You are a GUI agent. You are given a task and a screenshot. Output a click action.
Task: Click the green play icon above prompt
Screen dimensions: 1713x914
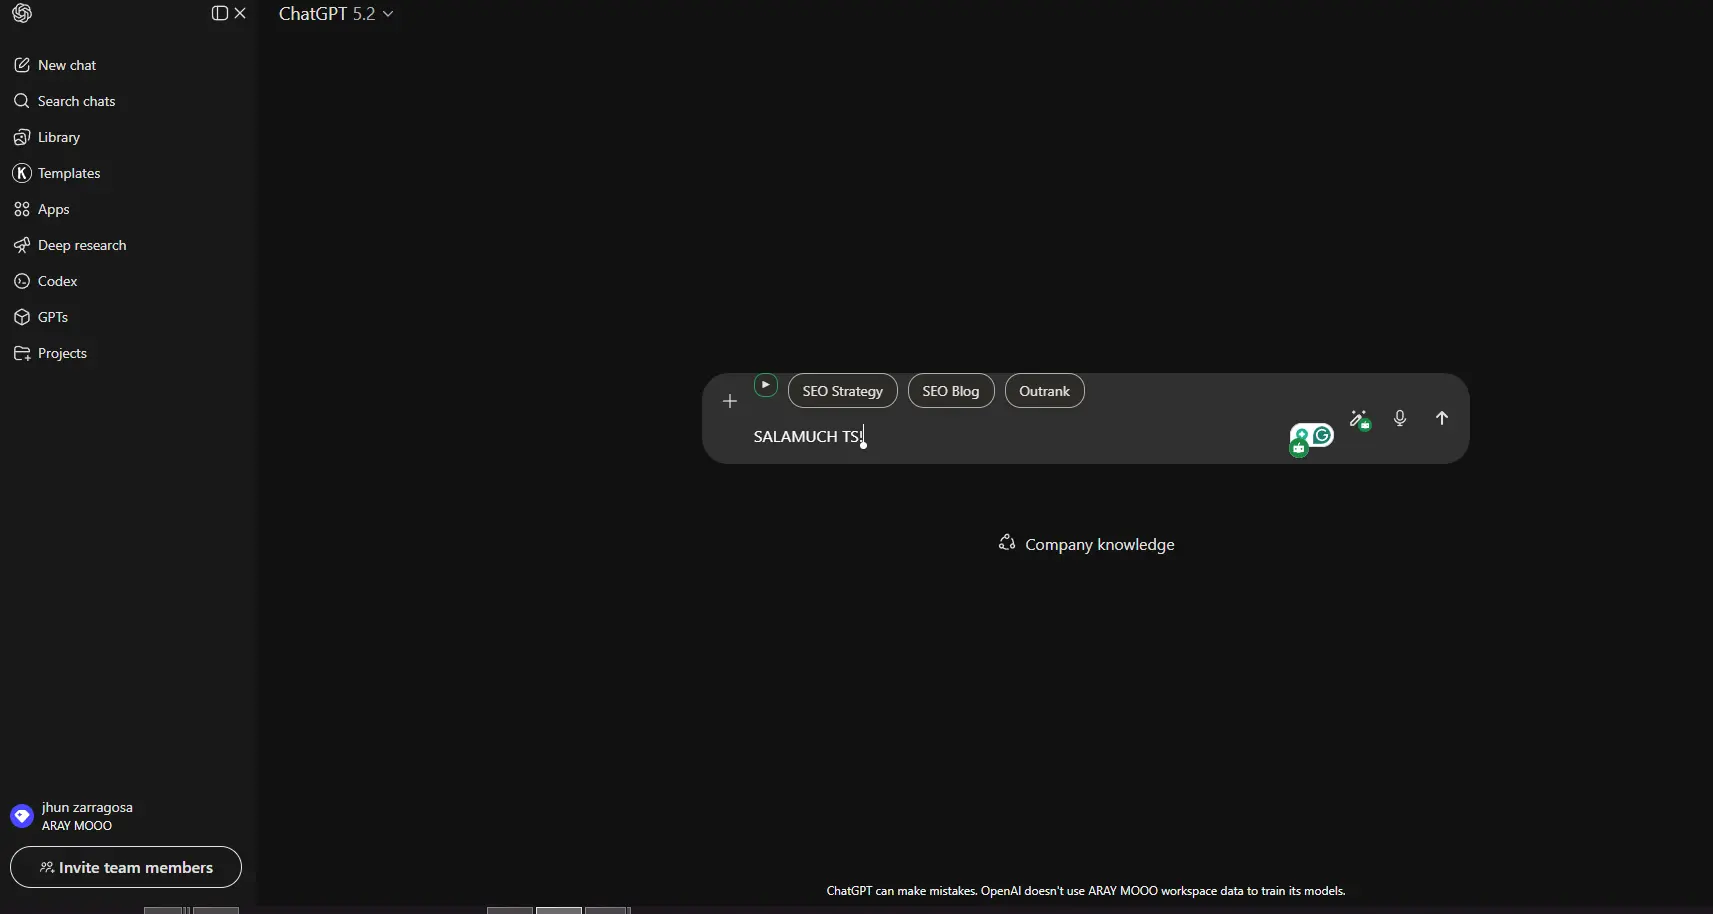tap(766, 385)
